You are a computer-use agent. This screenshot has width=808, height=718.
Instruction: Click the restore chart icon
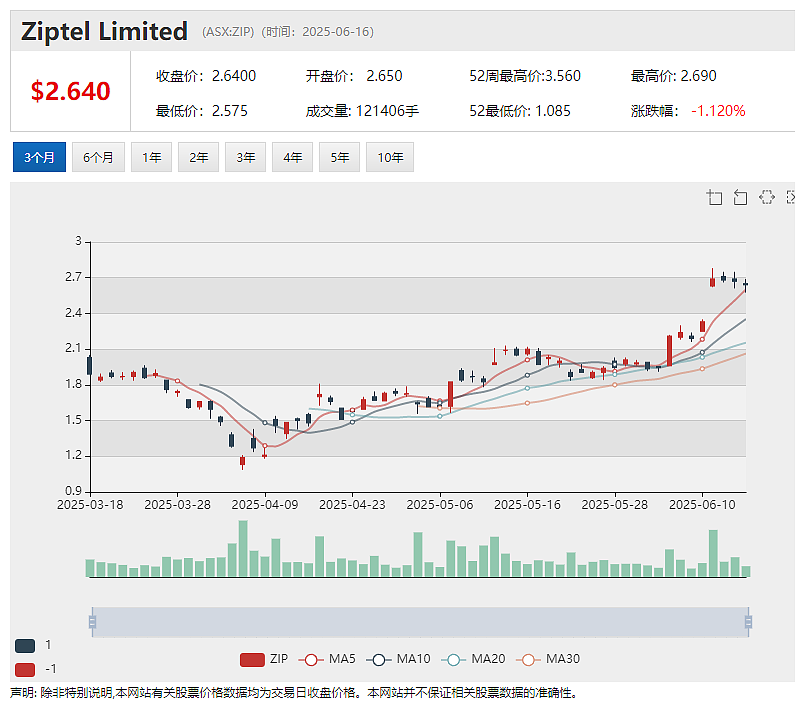[767, 197]
